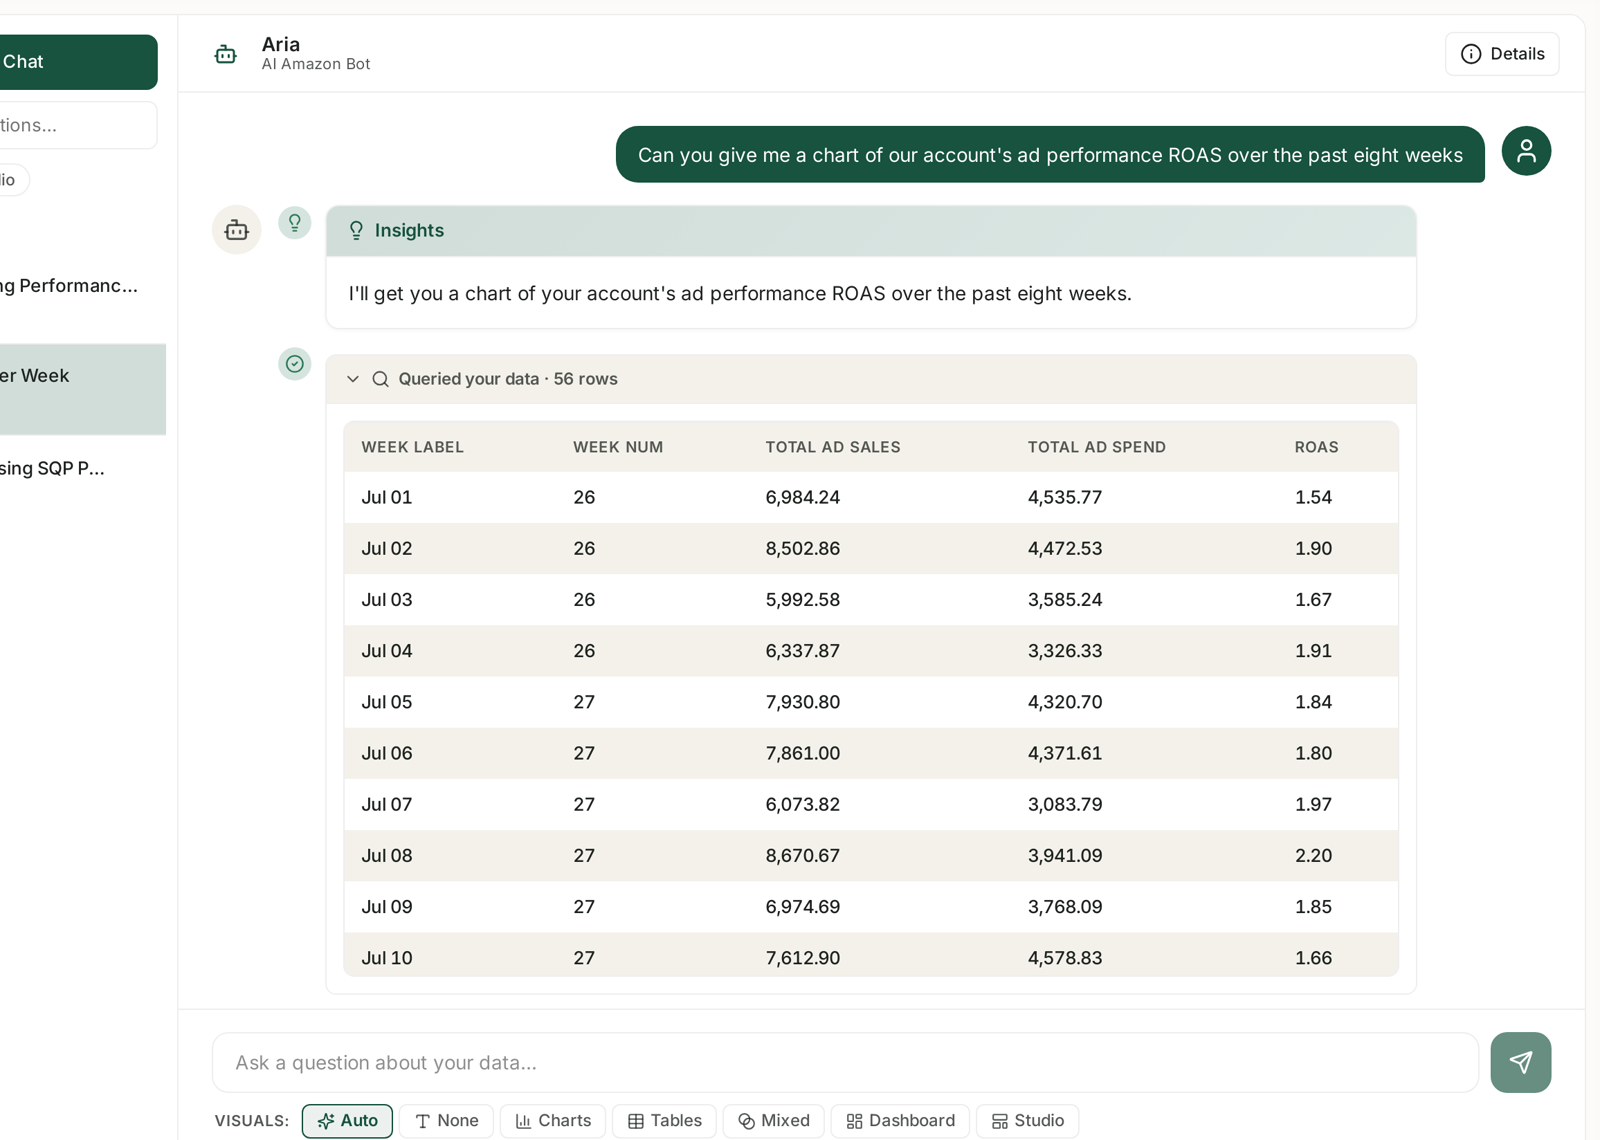
Task: Collapse the Insights panel header
Action: click(871, 231)
